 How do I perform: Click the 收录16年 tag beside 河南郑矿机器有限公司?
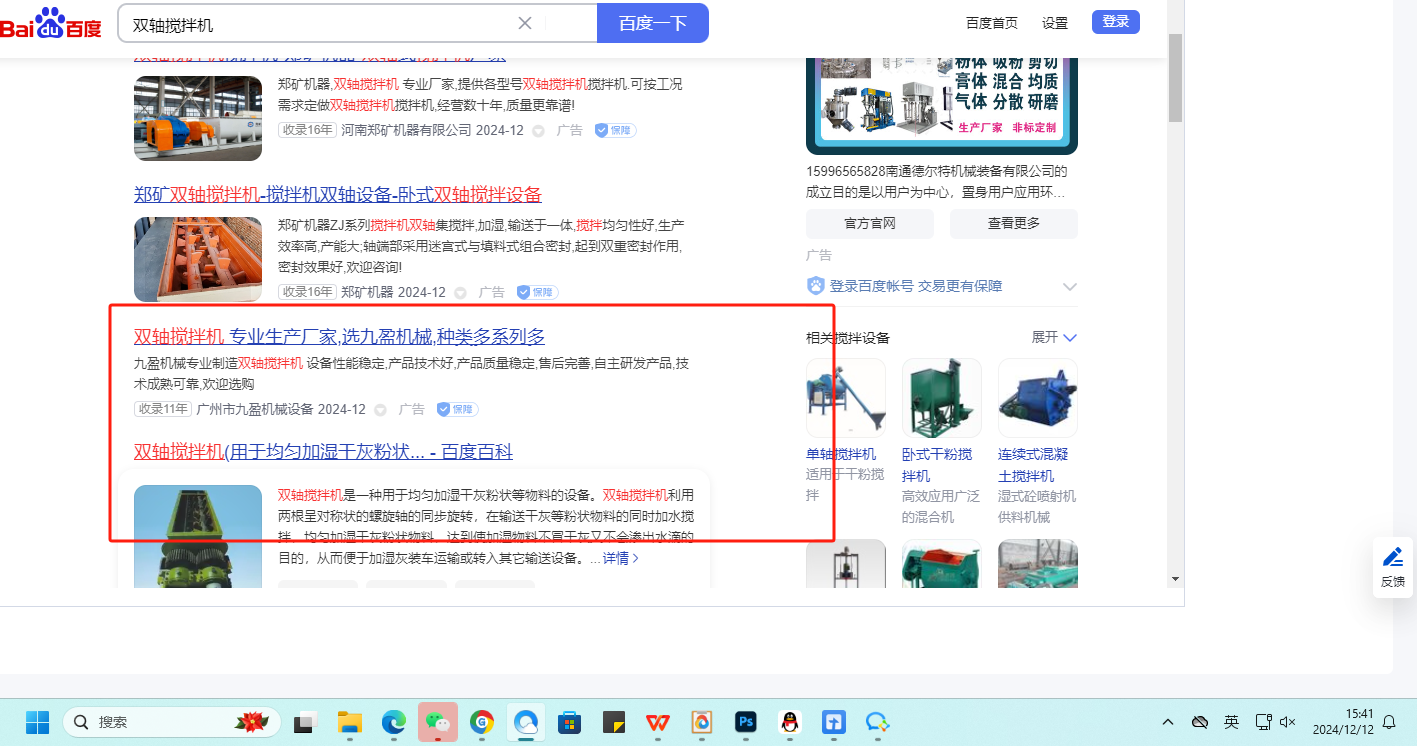coord(307,130)
